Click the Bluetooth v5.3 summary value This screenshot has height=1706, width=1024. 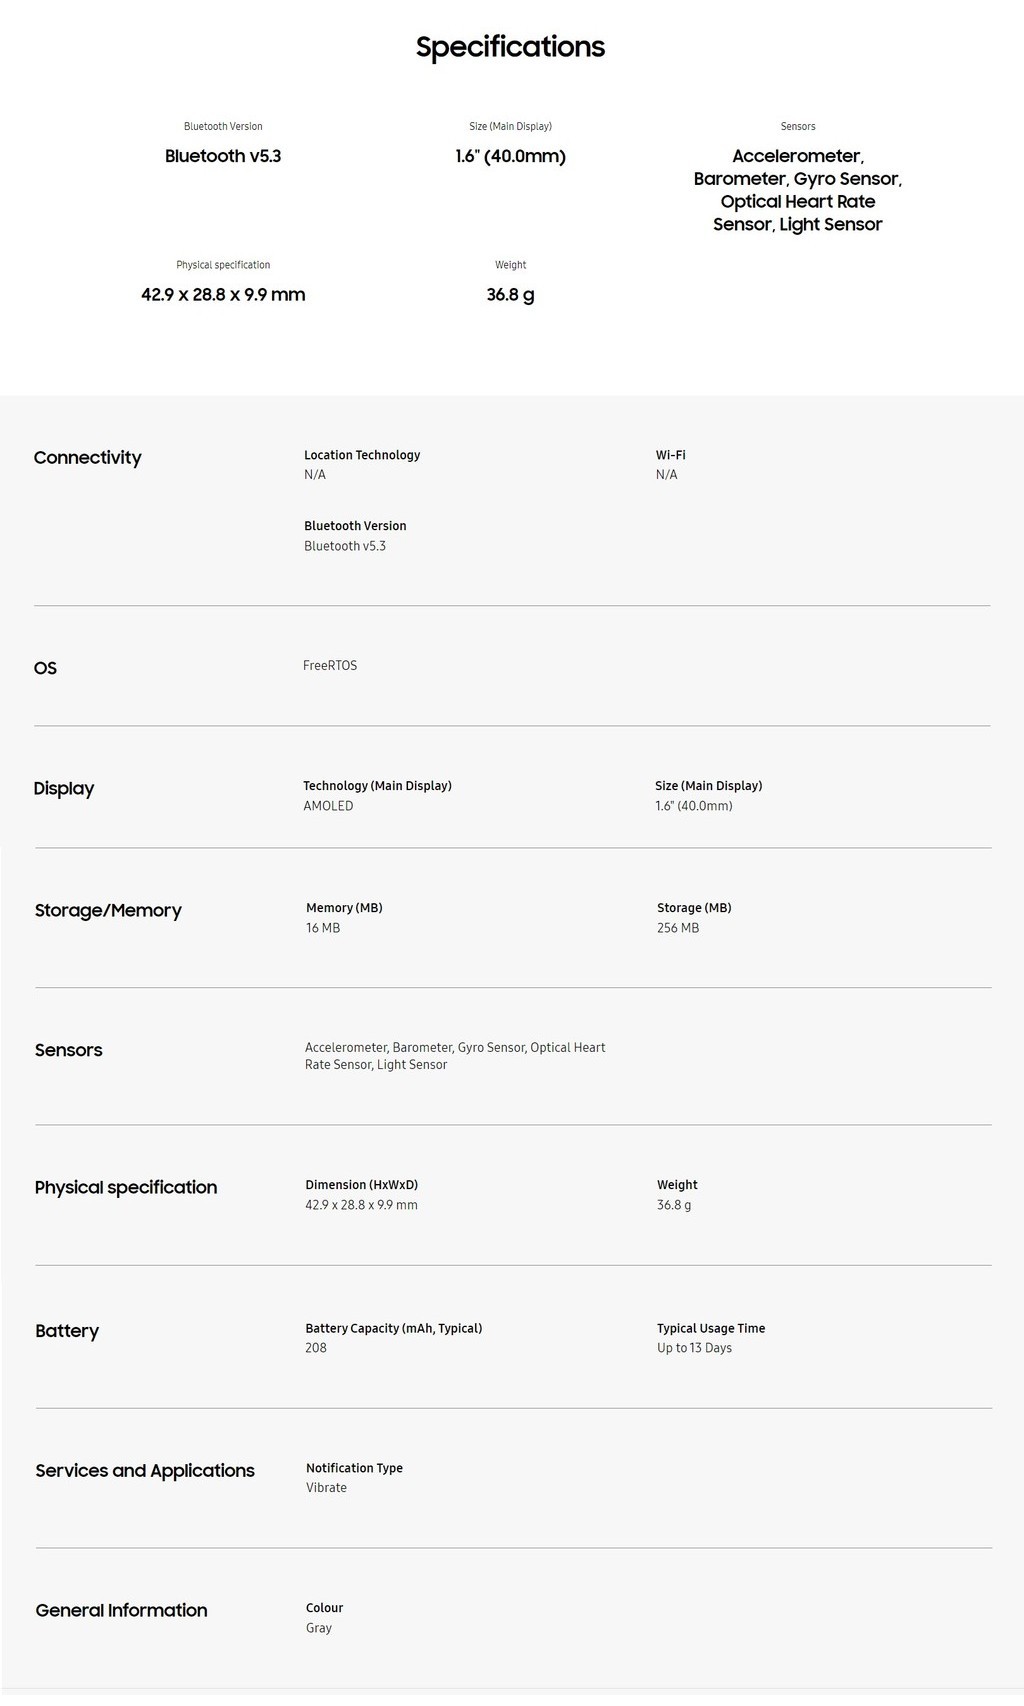pos(223,156)
